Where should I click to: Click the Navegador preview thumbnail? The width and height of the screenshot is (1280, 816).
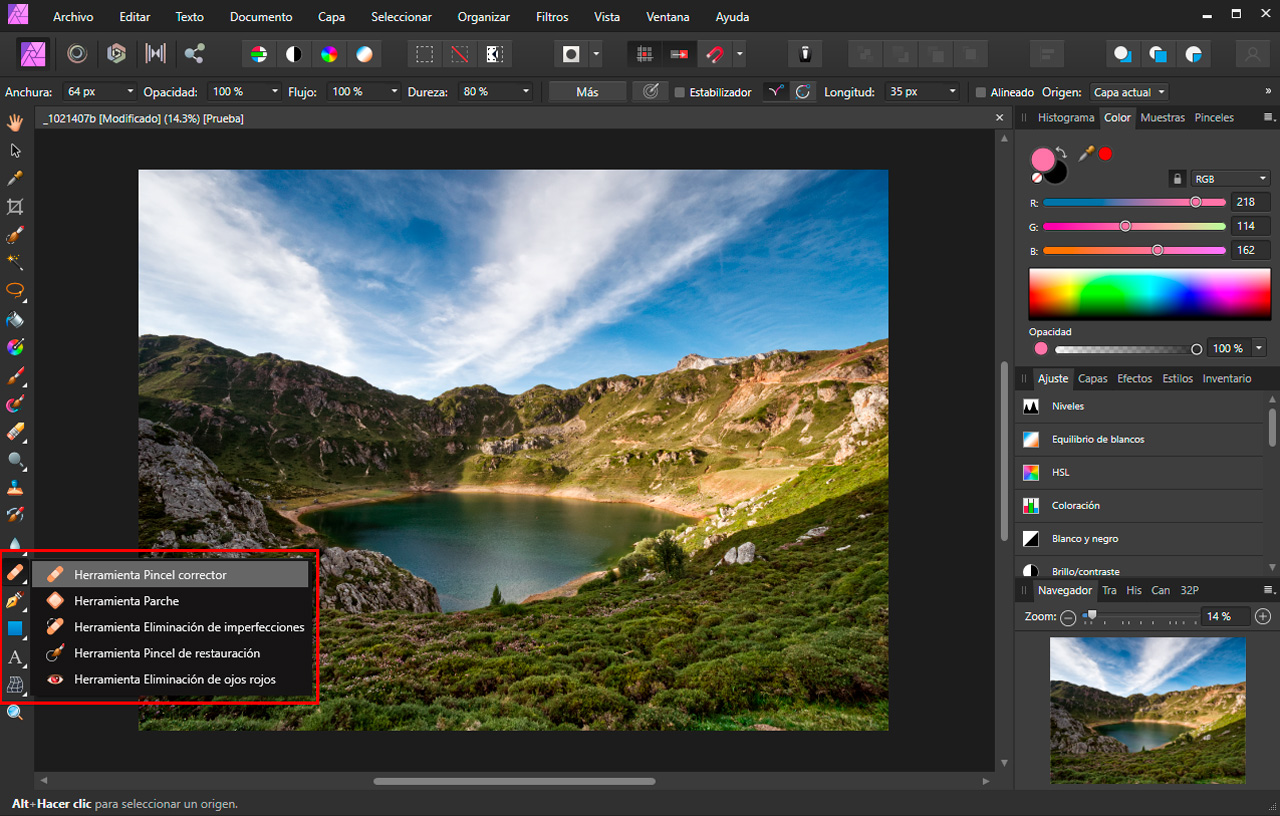coord(1147,710)
